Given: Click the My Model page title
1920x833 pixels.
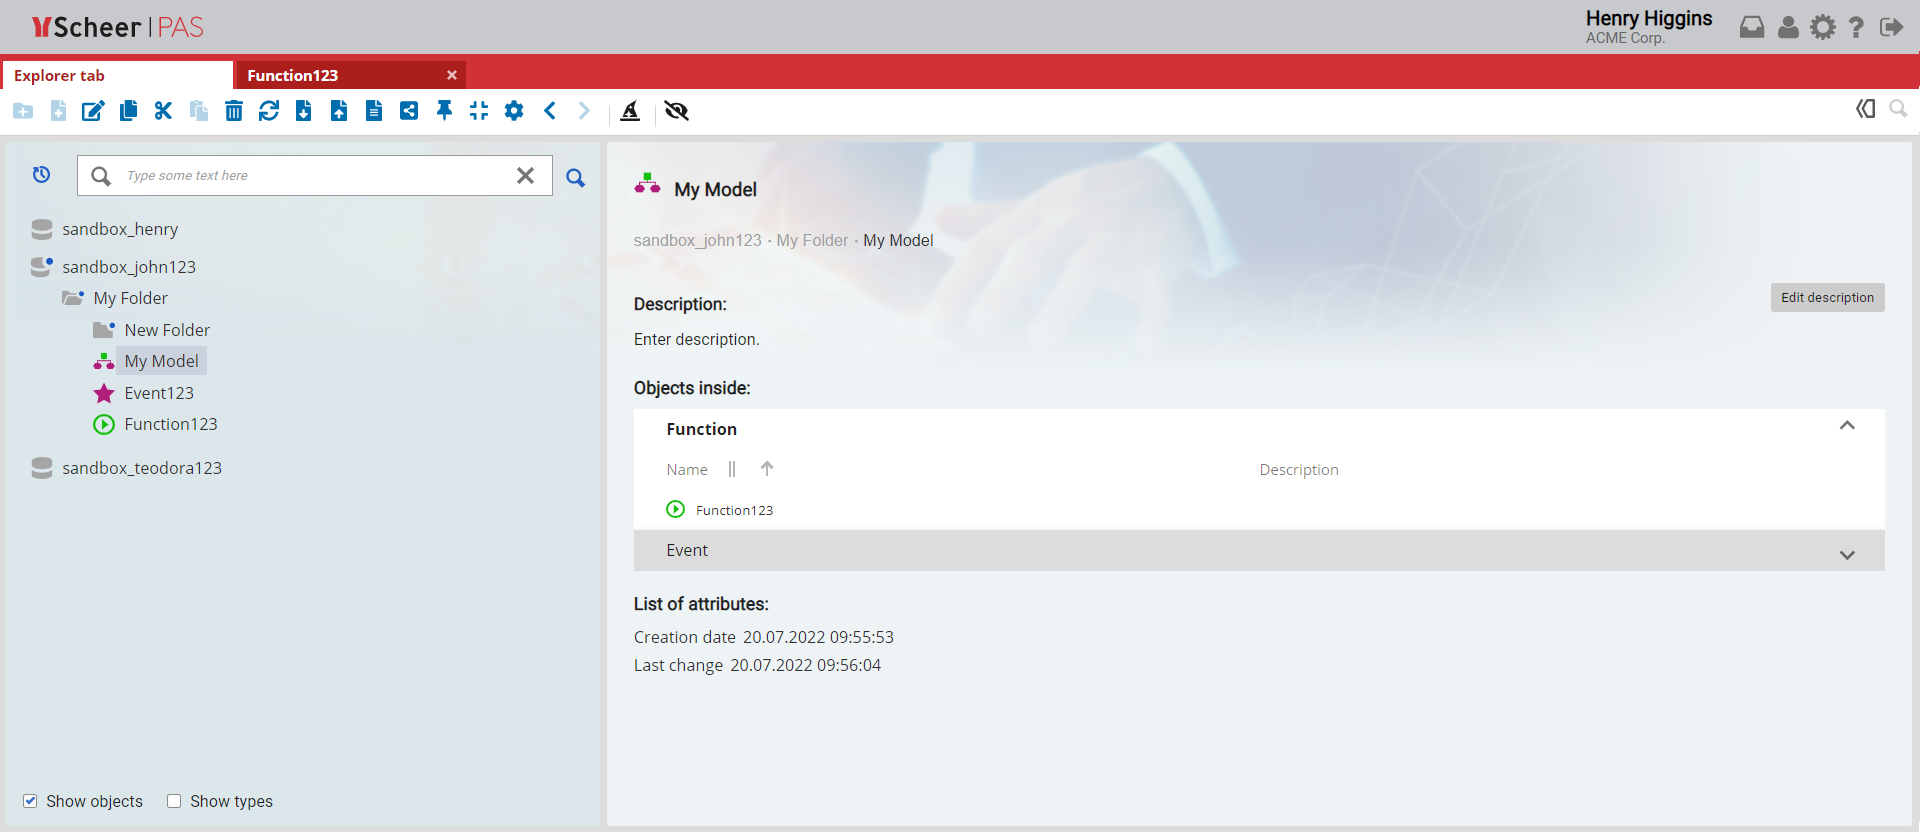Looking at the screenshot, I should [715, 190].
